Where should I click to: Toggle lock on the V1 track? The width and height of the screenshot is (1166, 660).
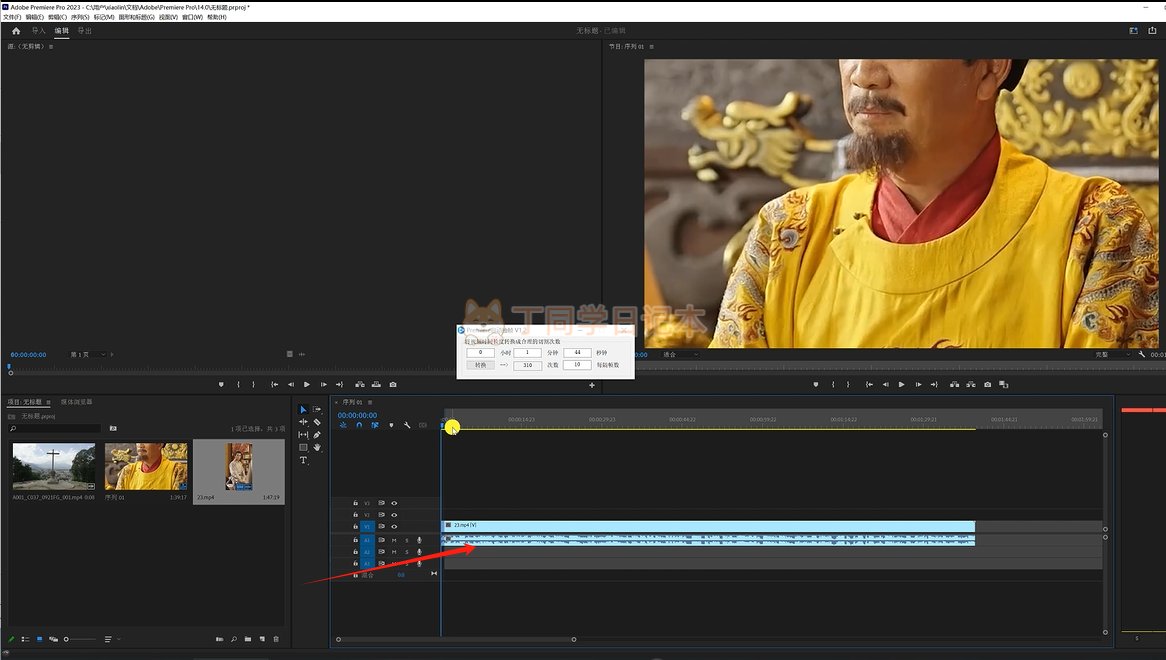tap(355, 526)
